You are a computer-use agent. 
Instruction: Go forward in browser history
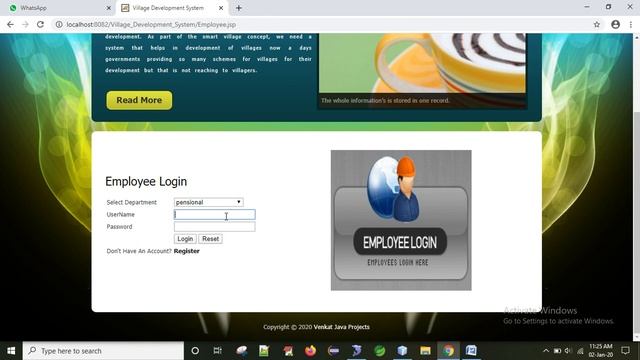pyautogui.click(x=25, y=24)
